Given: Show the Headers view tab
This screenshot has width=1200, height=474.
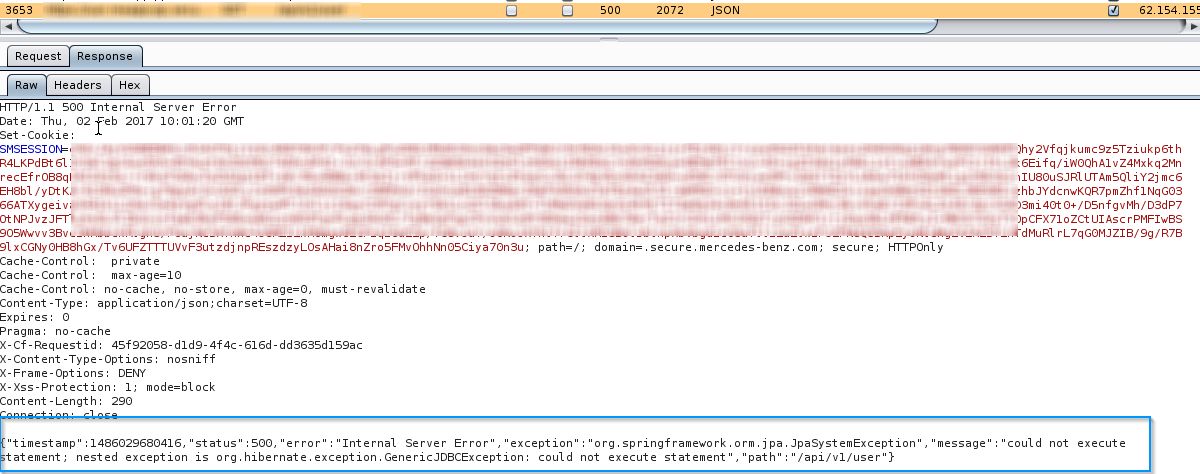Looking at the screenshot, I should tap(78, 86).
